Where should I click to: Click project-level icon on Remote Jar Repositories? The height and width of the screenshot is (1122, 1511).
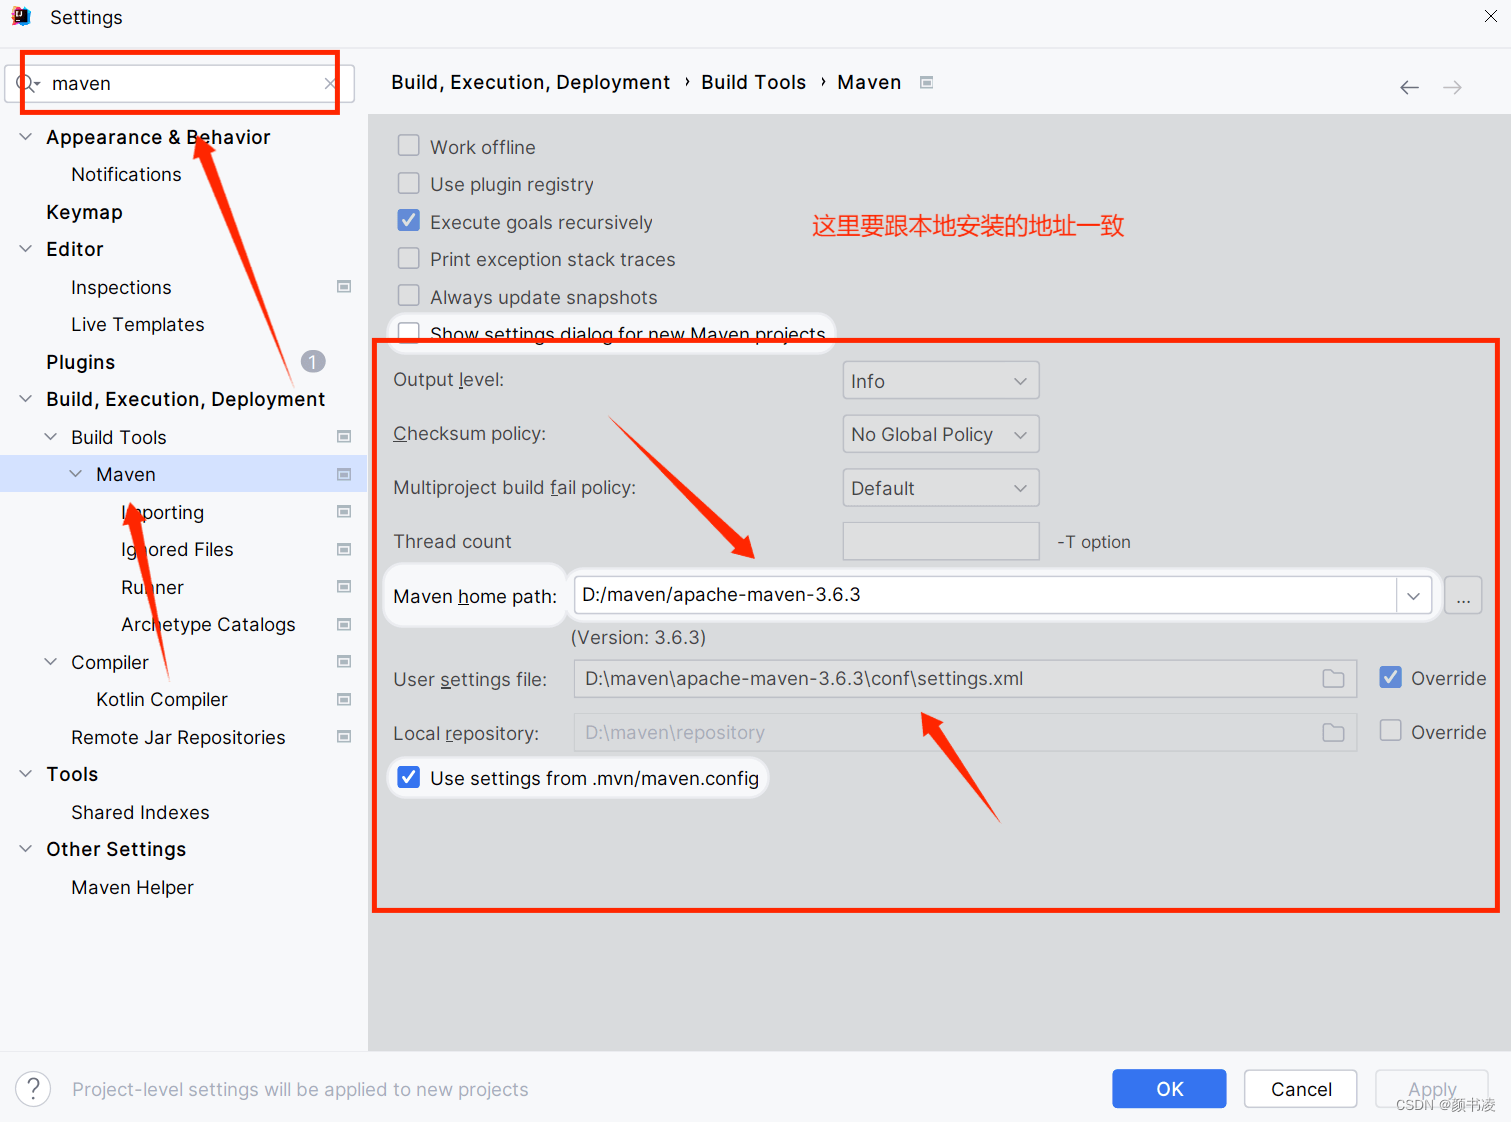tap(344, 737)
